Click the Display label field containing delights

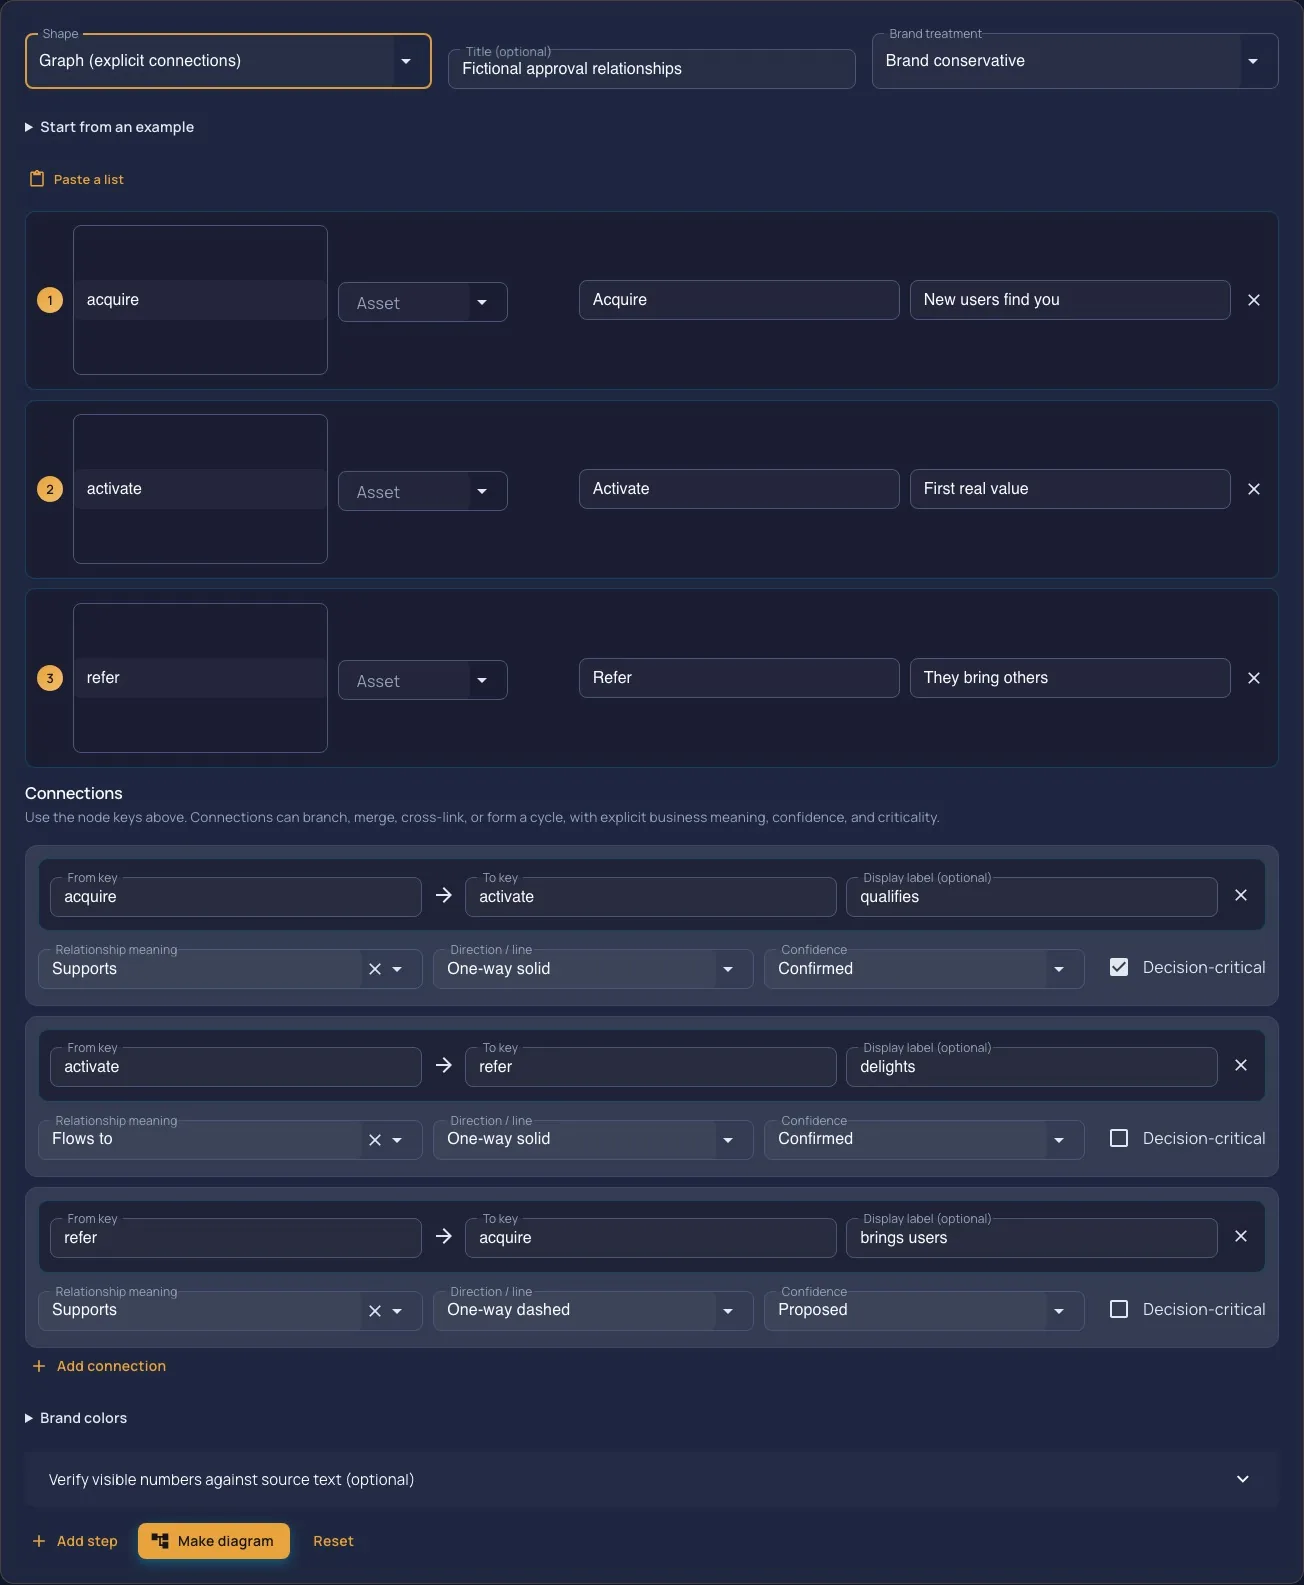pos(1032,1067)
